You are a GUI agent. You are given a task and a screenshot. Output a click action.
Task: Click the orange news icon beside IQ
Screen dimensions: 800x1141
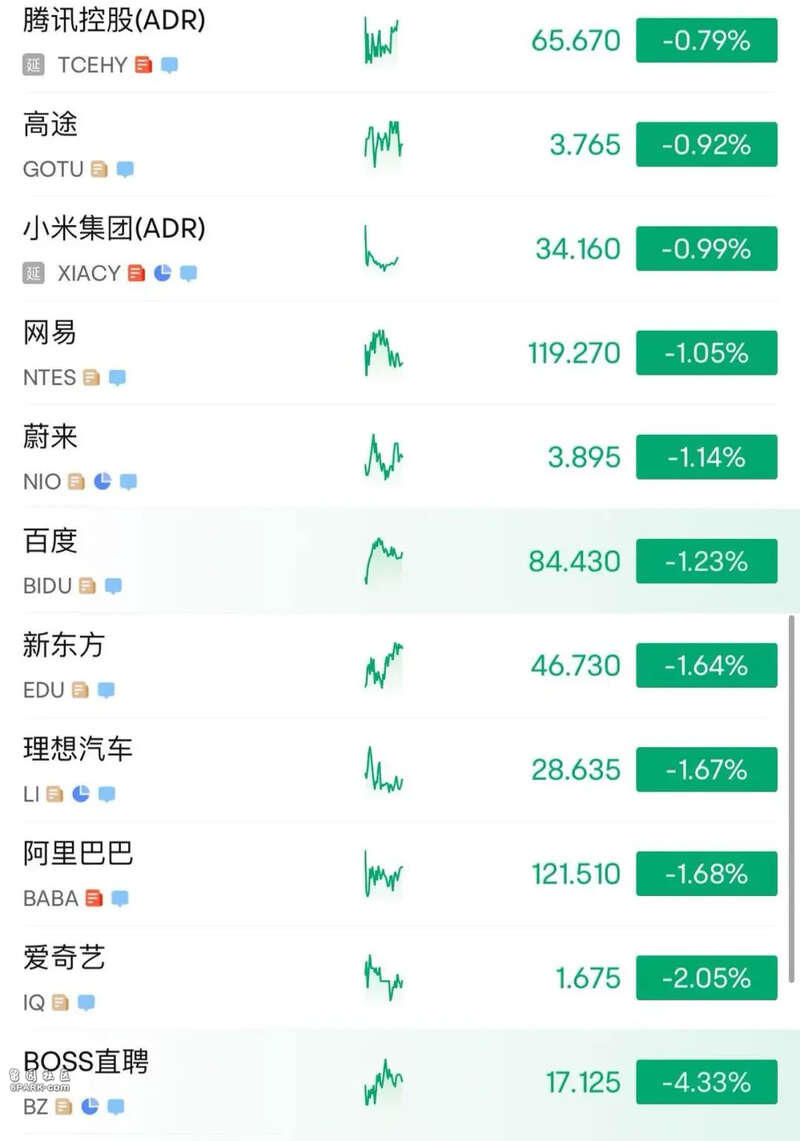pos(61,1003)
